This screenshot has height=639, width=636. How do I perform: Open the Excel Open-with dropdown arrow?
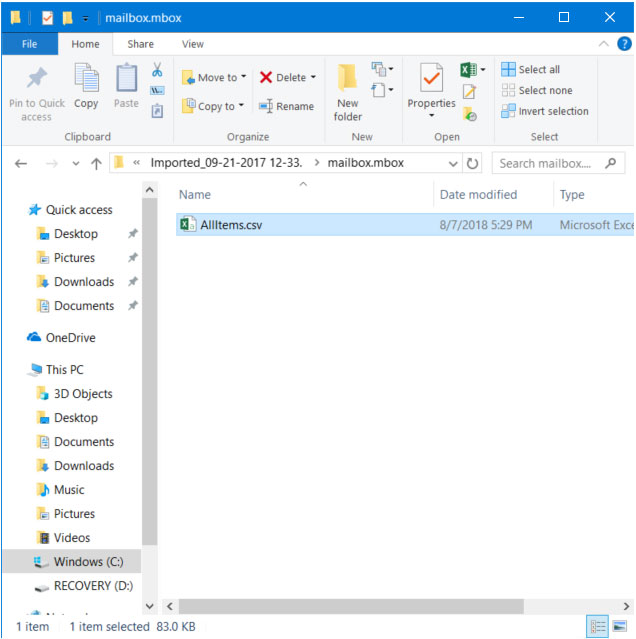click(x=483, y=69)
